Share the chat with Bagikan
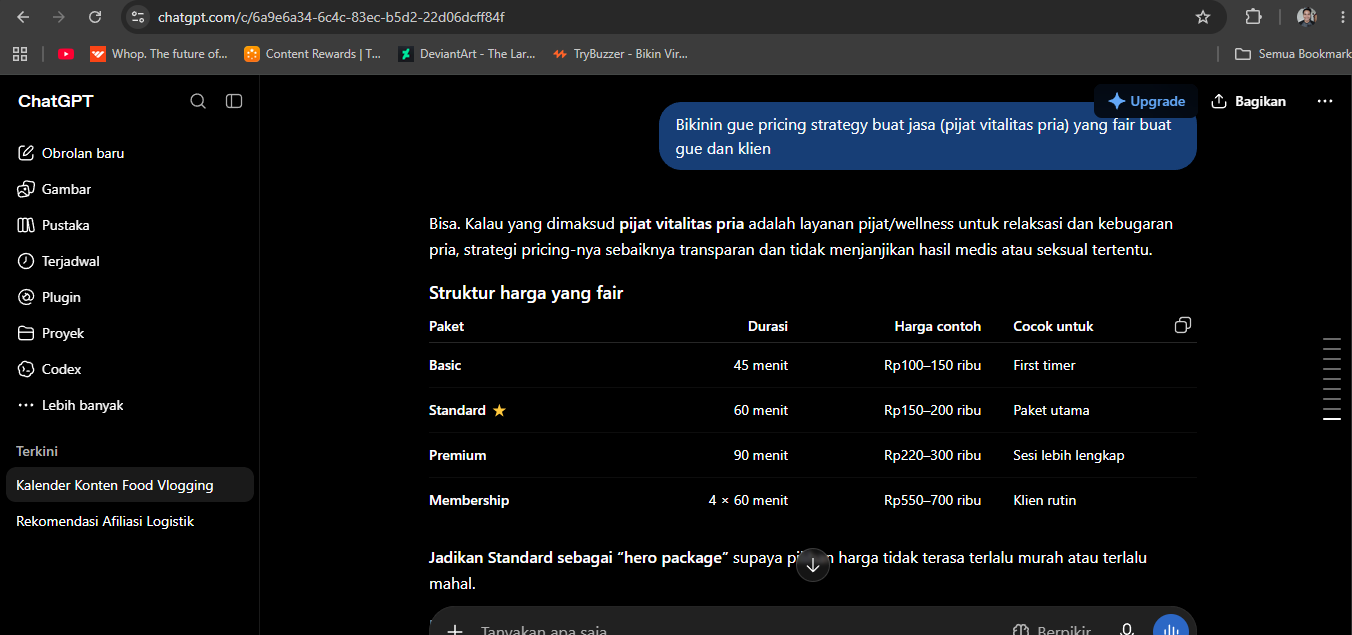Image resolution: width=1352 pixels, height=635 pixels. (1248, 101)
